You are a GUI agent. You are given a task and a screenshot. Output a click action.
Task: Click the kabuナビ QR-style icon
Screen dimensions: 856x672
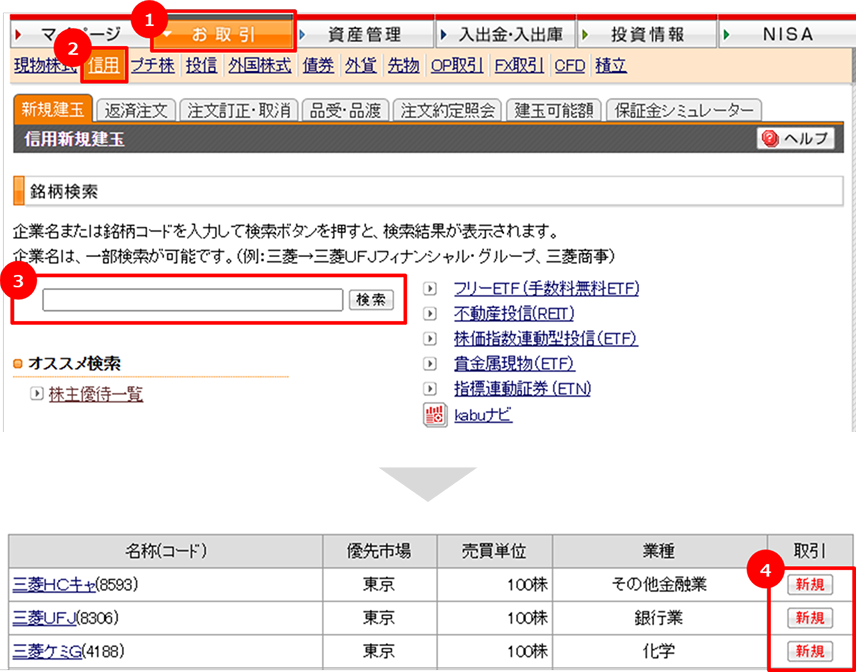[x=434, y=415]
